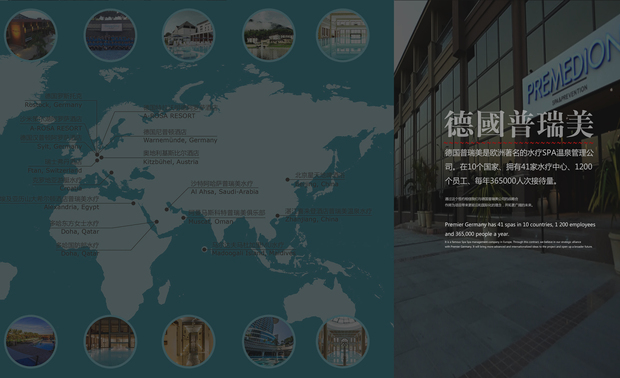
Task: View the golden spa corridor circular thumbnail
Action: tap(189, 341)
